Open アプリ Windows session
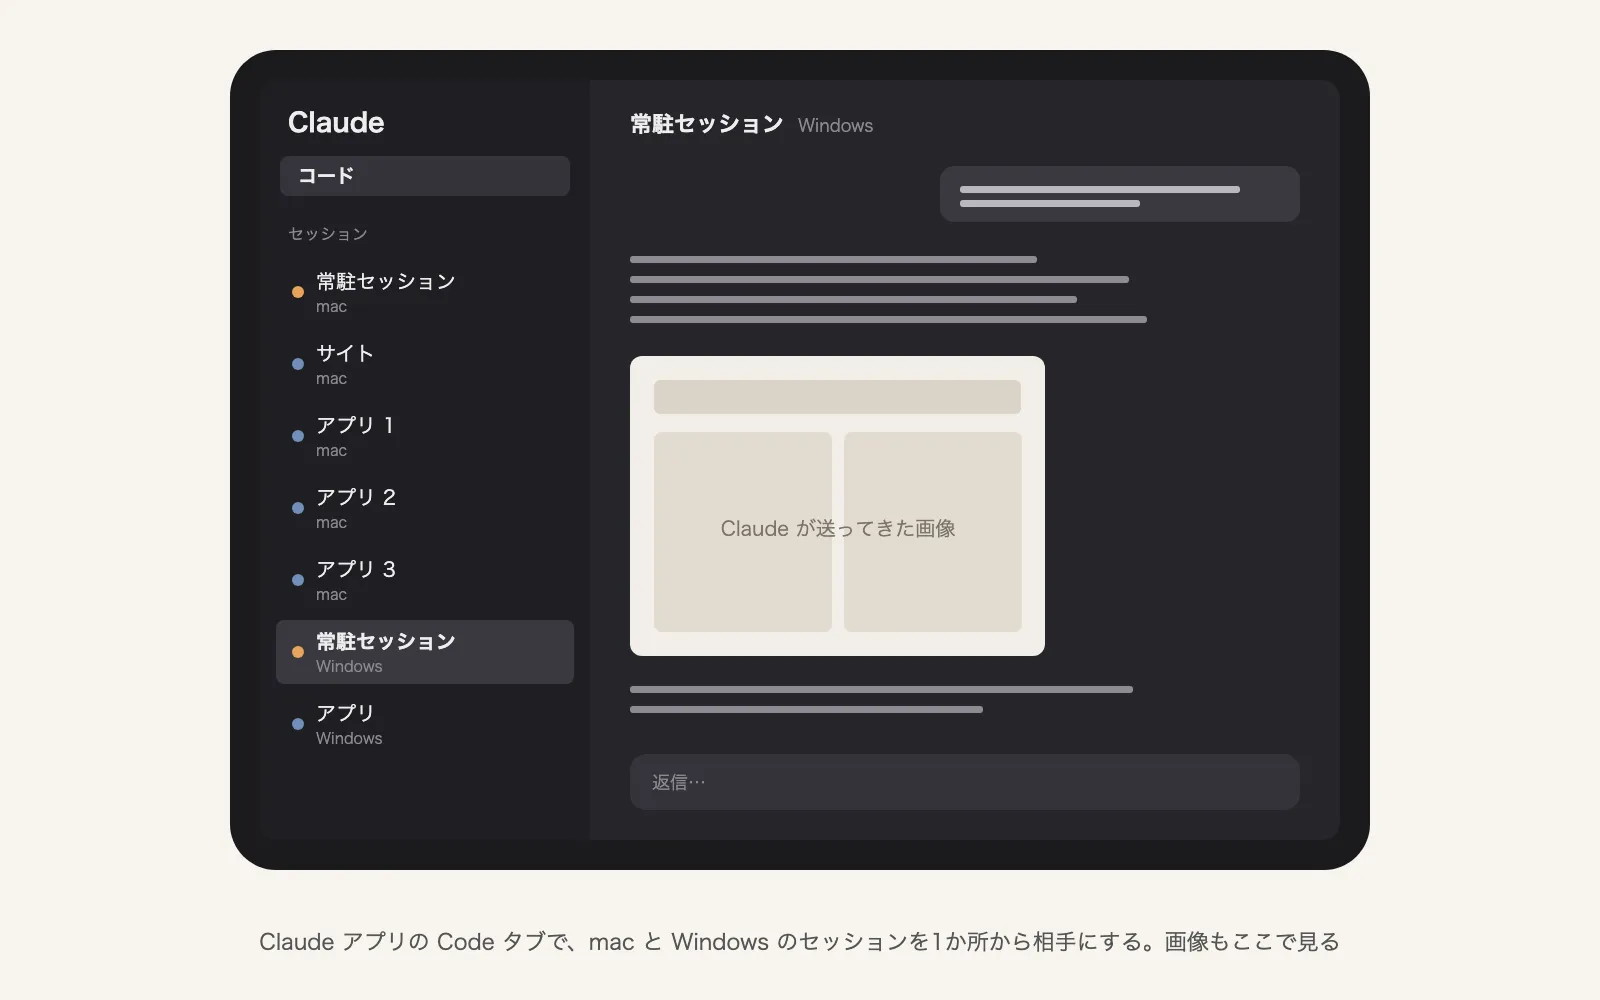The height and width of the screenshot is (1000, 1600). point(425,724)
